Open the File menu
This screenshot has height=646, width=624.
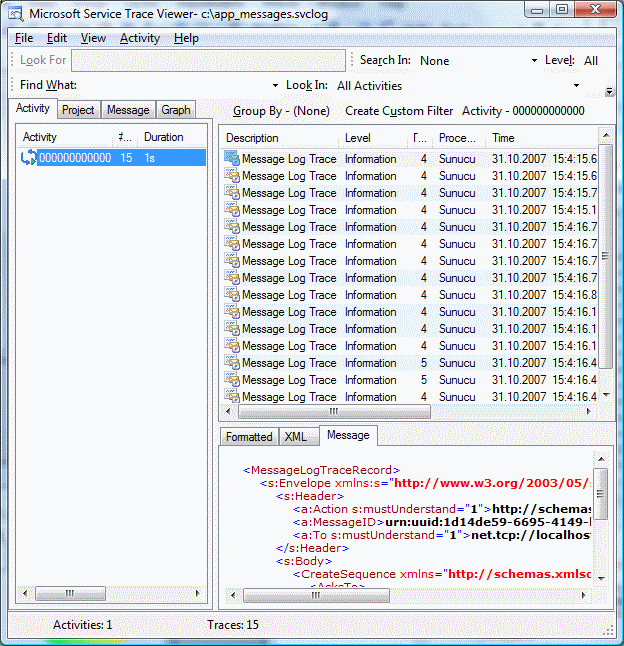pos(24,38)
